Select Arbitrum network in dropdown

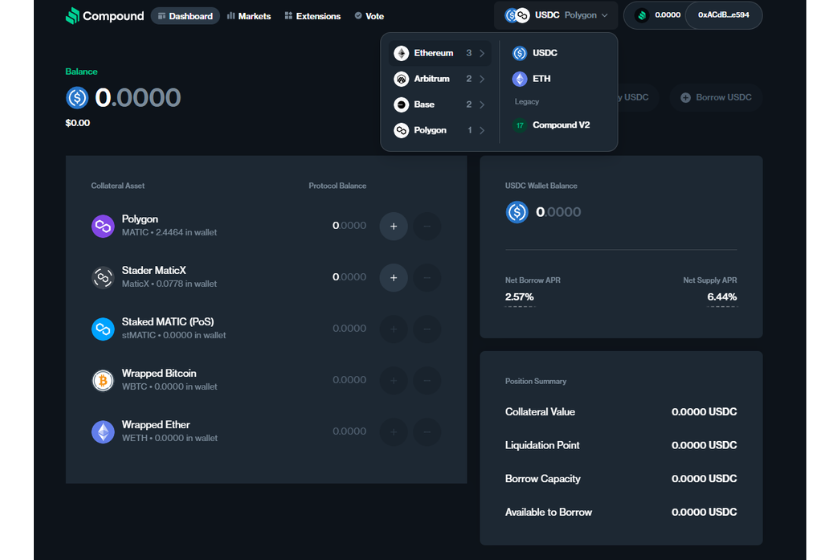click(x=440, y=79)
